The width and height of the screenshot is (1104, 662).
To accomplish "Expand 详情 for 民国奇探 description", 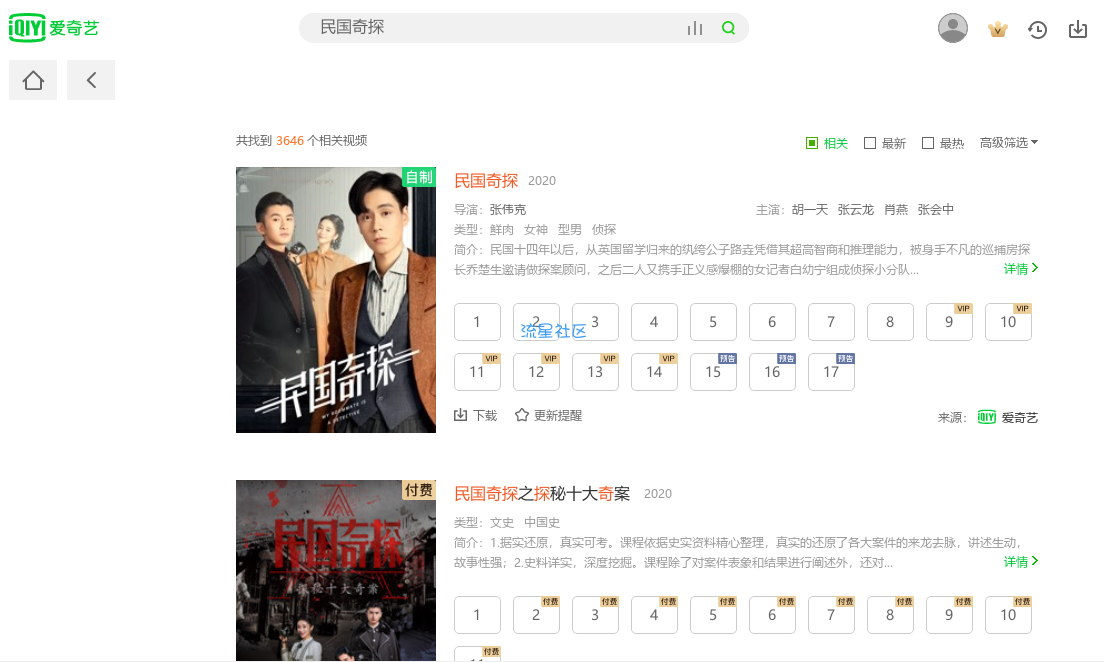I will (1021, 268).
